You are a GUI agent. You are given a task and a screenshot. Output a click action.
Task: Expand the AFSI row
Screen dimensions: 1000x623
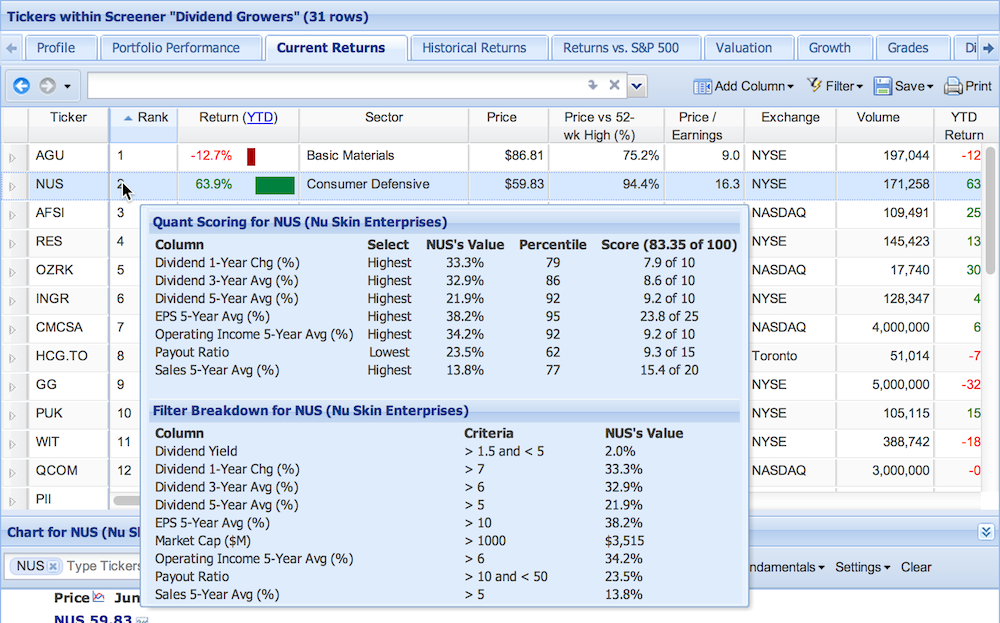click(12, 214)
